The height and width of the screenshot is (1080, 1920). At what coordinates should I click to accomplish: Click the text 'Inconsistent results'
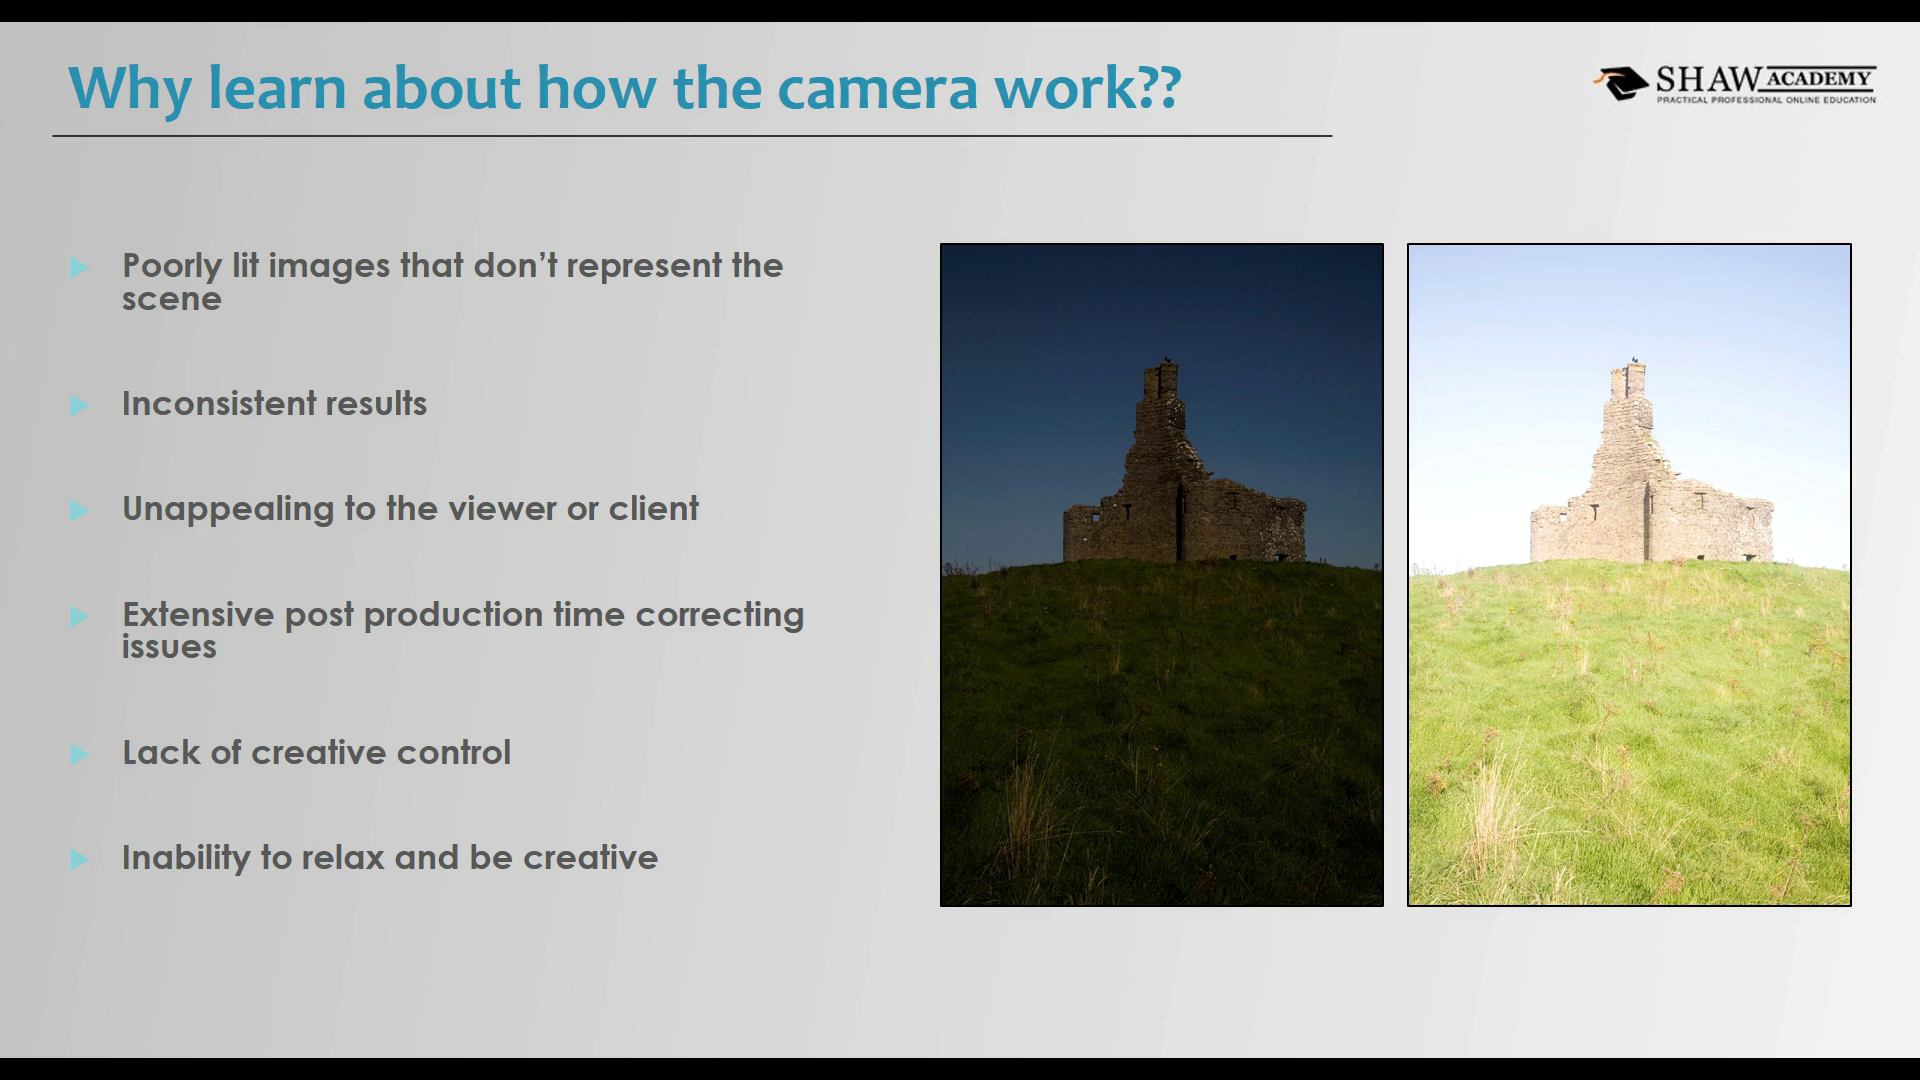[x=274, y=404]
